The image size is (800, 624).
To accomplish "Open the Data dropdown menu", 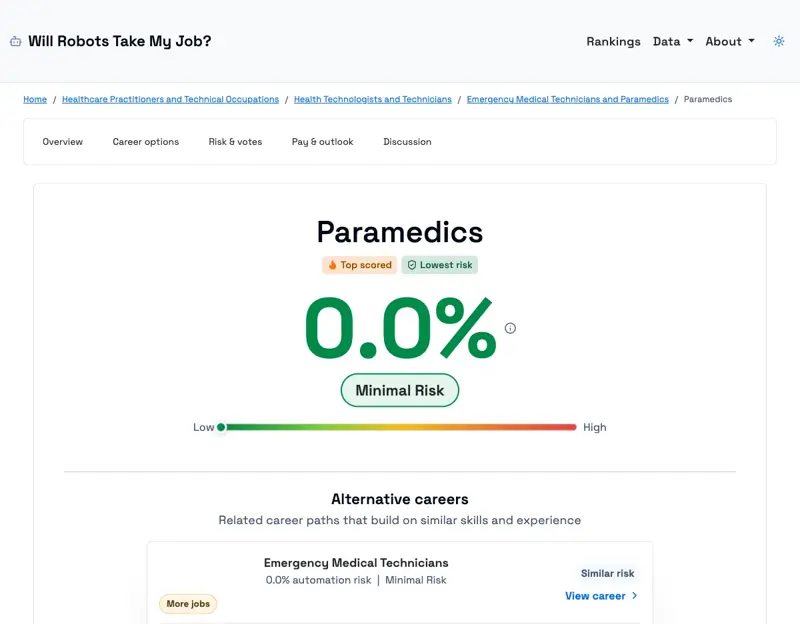I will (672, 41).
